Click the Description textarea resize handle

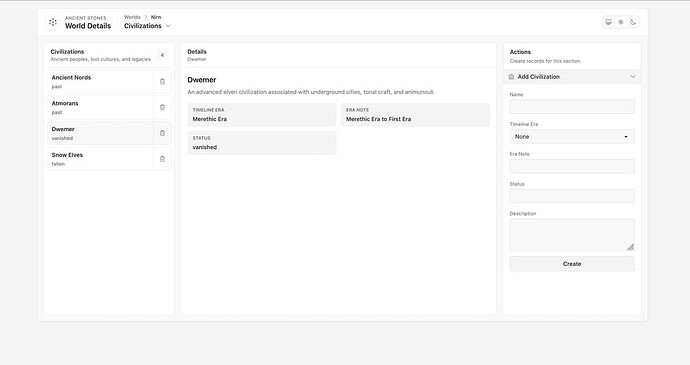(x=631, y=247)
